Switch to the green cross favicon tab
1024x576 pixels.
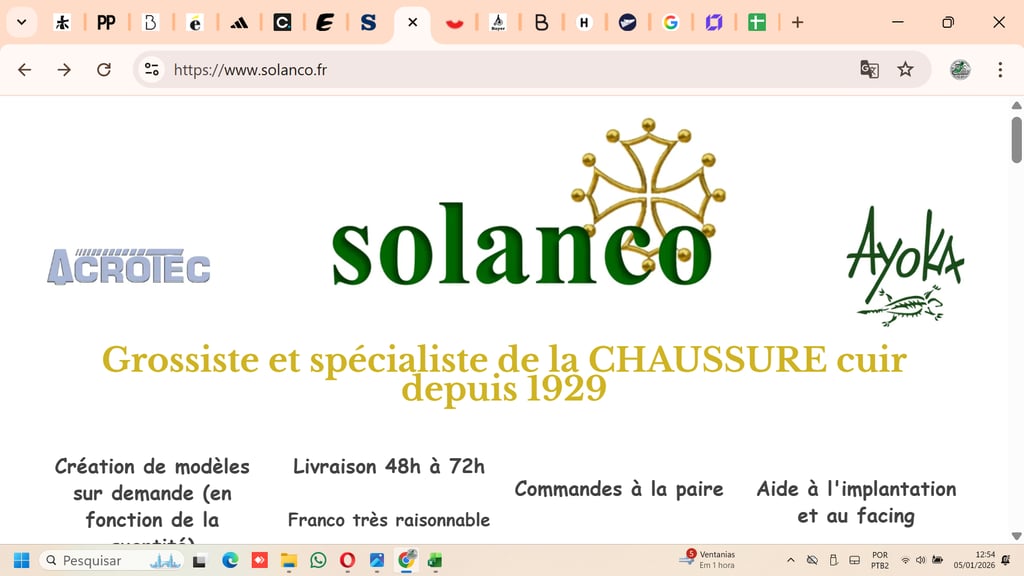pyautogui.click(x=757, y=23)
